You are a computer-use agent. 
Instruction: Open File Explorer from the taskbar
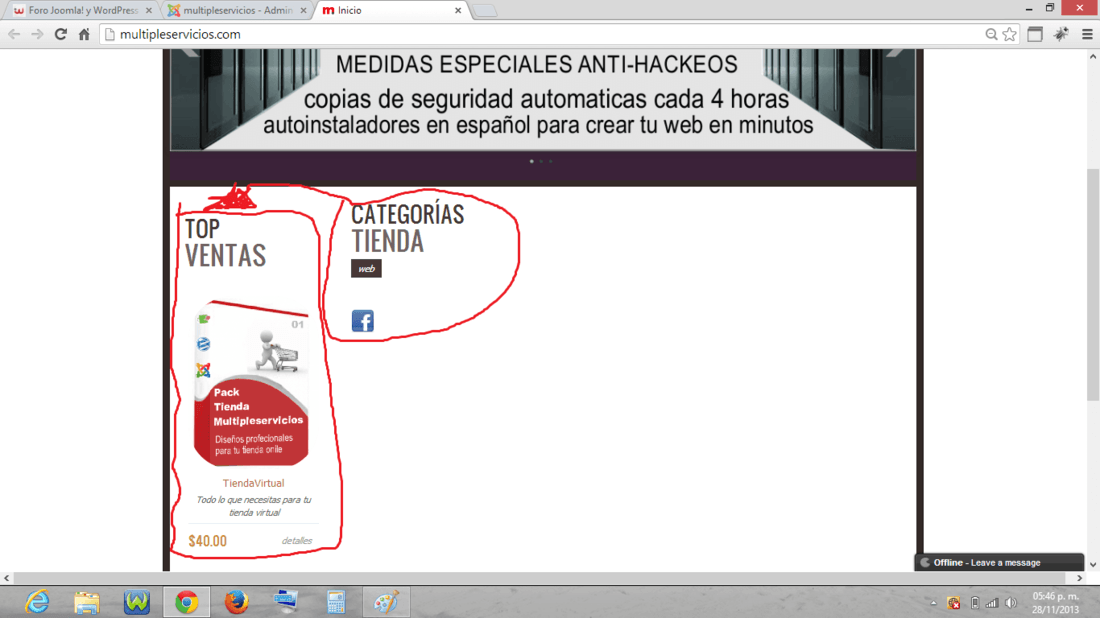click(87, 602)
